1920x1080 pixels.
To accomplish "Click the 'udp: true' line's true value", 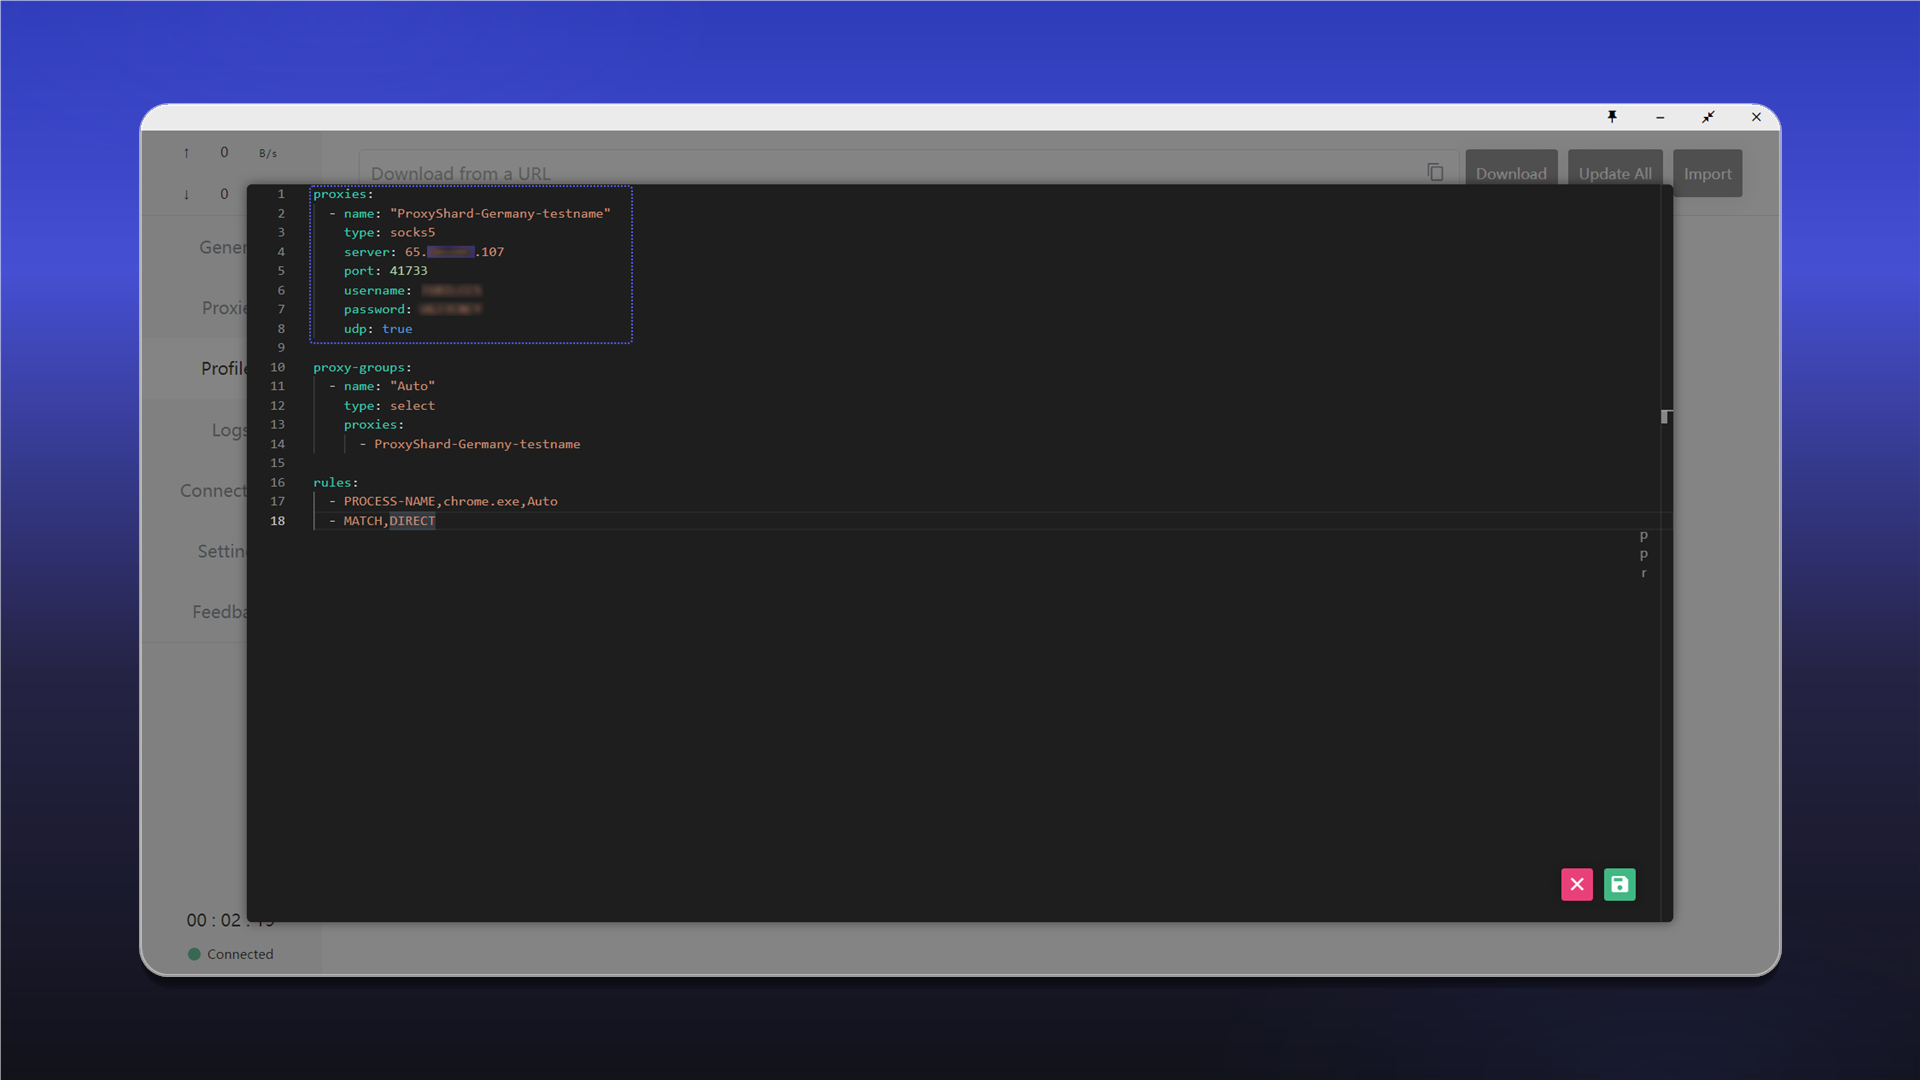I will (397, 329).
